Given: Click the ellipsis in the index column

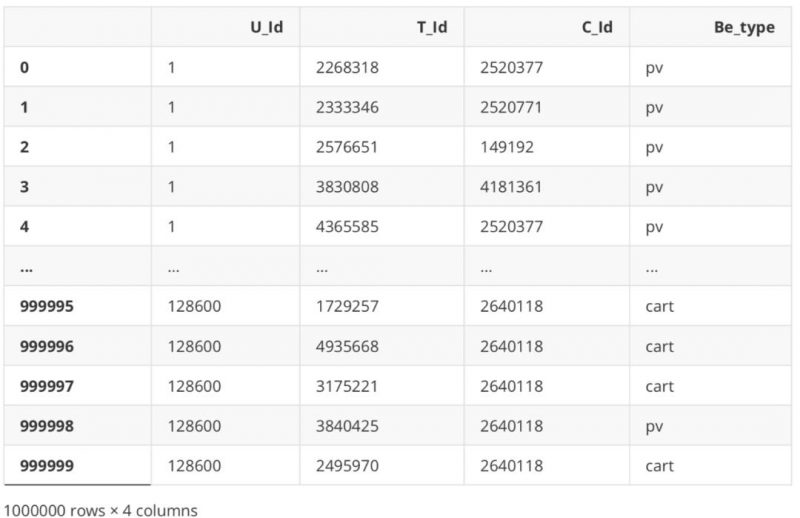Looking at the screenshot, I should [x=27, y=268].
